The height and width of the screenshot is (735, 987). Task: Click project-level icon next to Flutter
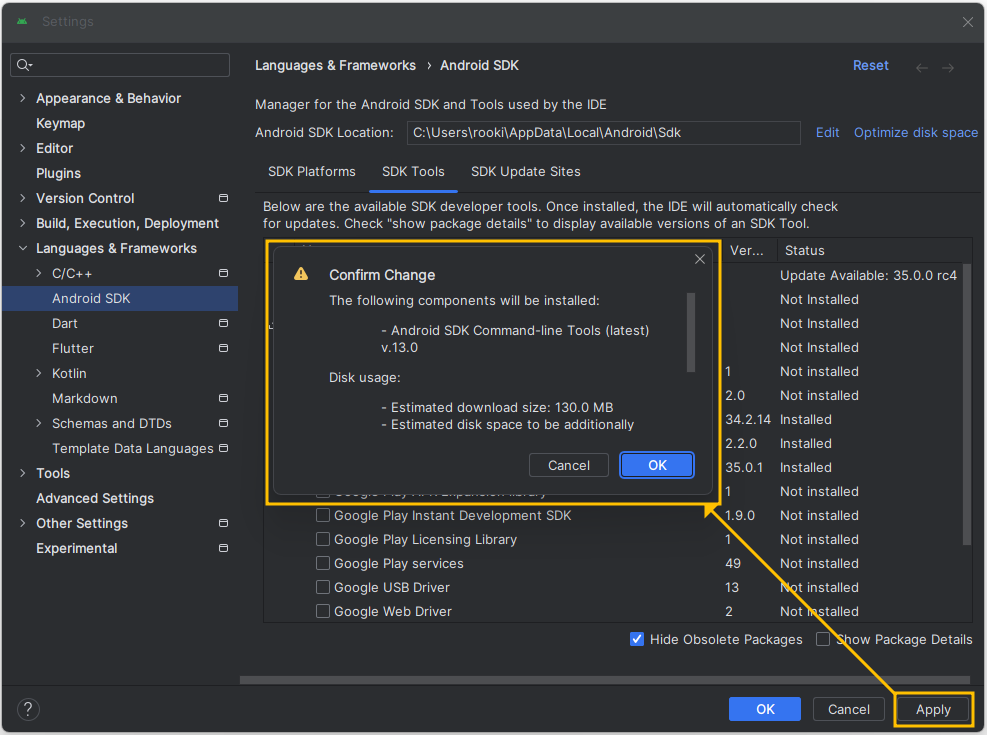[x=223, y=348]
